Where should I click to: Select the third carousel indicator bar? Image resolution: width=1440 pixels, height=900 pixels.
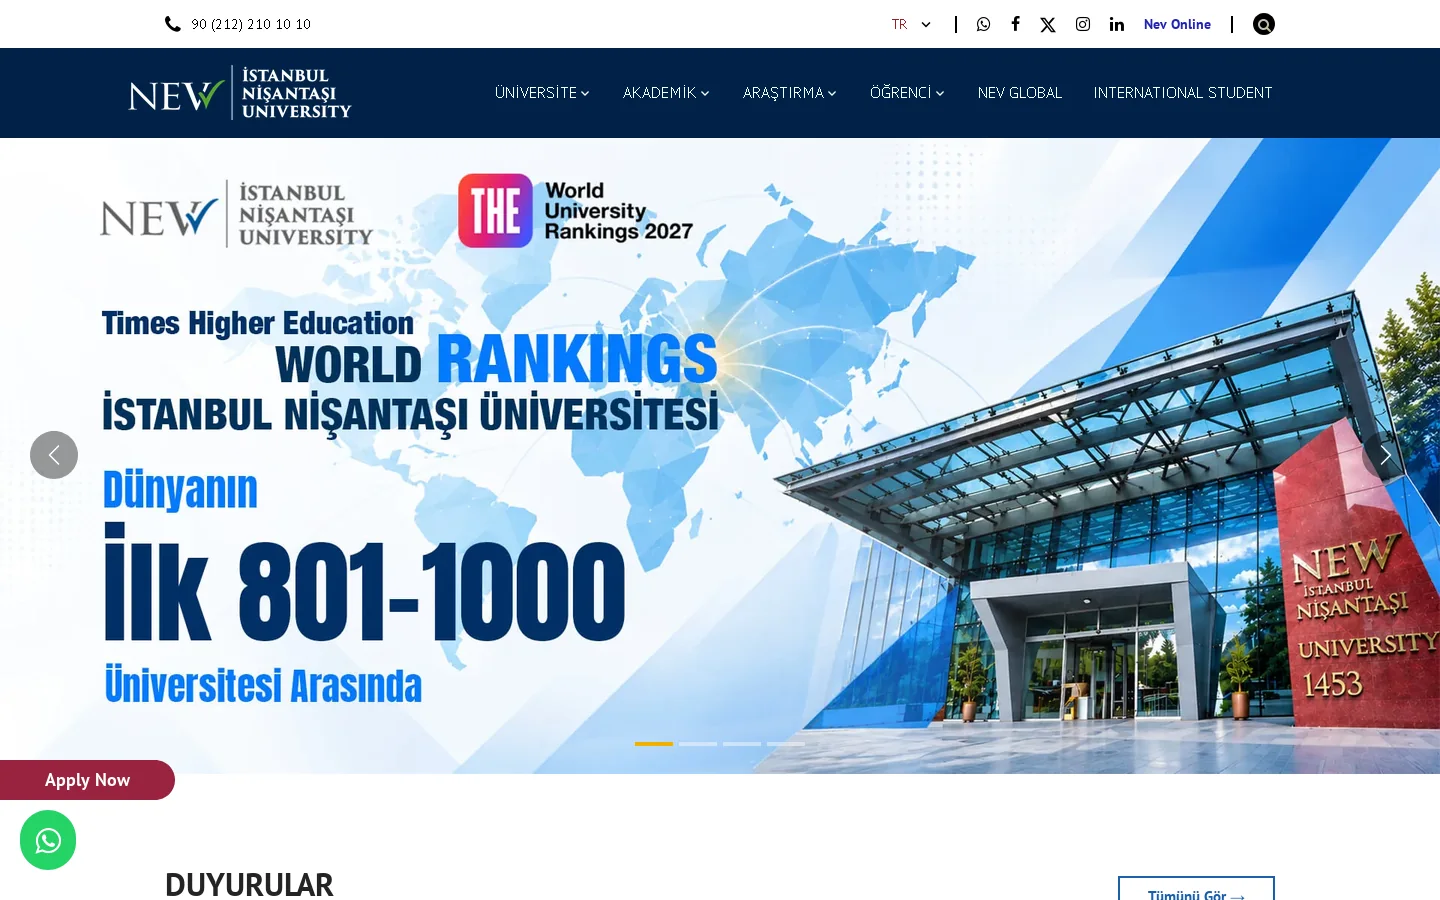[742, 744]
